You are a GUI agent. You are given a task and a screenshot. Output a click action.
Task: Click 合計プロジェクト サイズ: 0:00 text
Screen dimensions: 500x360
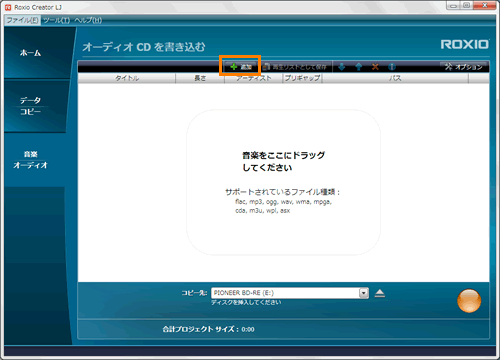[x=208, y=329]
